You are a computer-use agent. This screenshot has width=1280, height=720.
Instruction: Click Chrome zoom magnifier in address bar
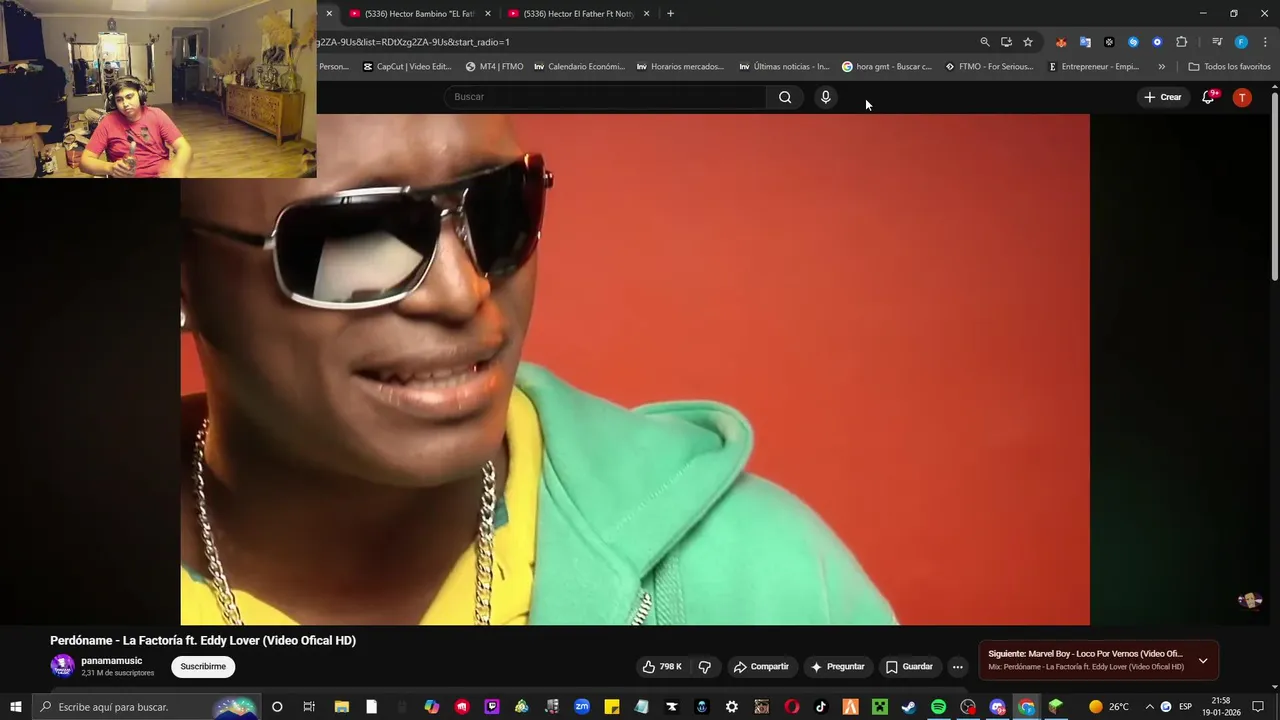(x=985, y=42)
